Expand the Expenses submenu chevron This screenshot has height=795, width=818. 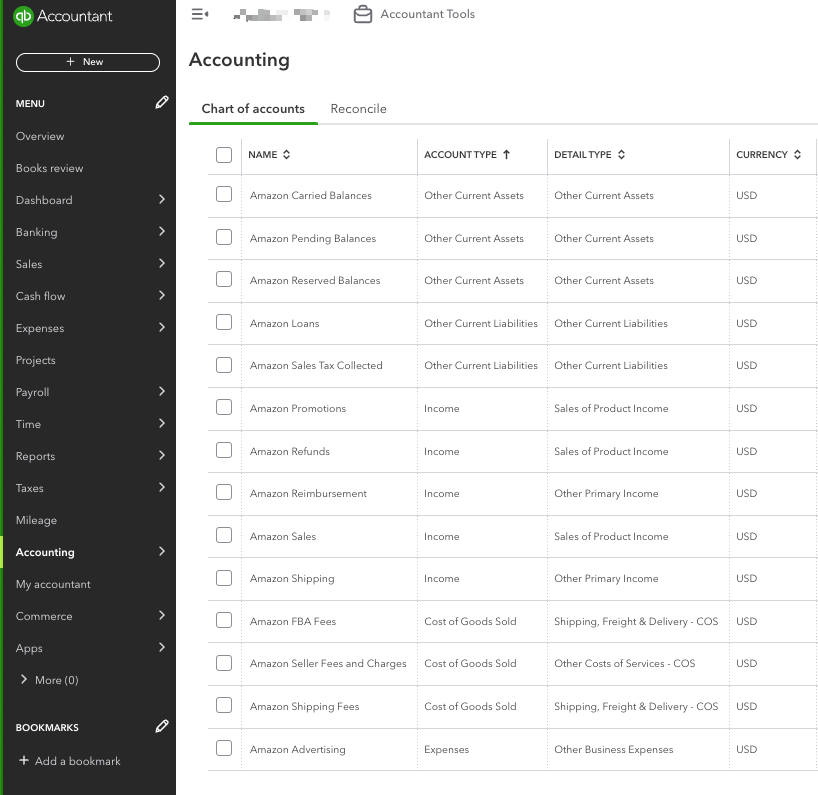pyautogui.click(x=162, y=327)
